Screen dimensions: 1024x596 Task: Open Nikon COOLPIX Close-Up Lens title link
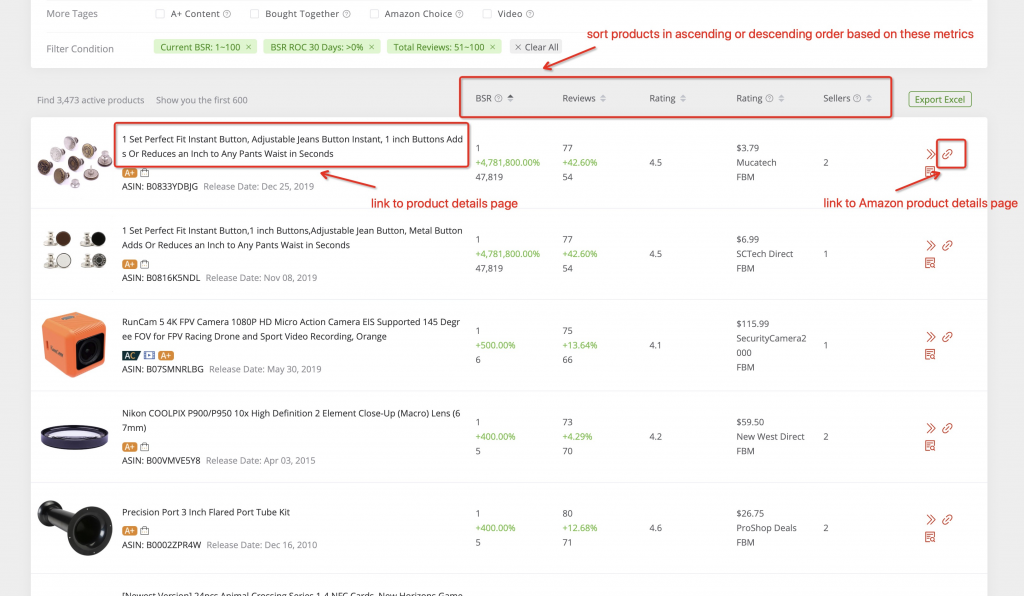pos(291,420)
